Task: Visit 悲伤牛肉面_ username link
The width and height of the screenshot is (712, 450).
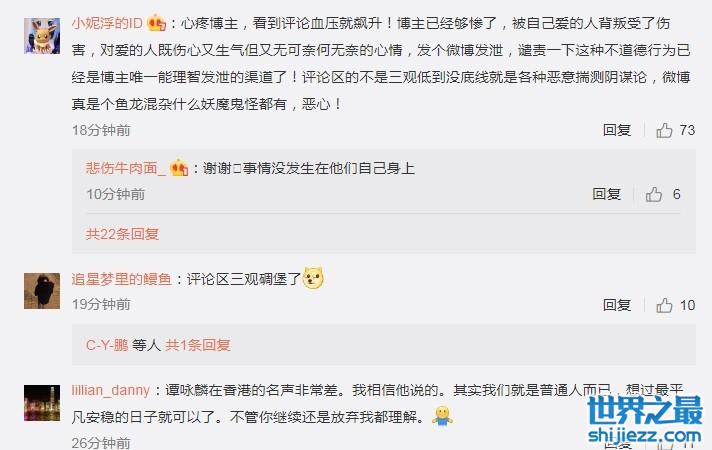Action: pos(126,168)
